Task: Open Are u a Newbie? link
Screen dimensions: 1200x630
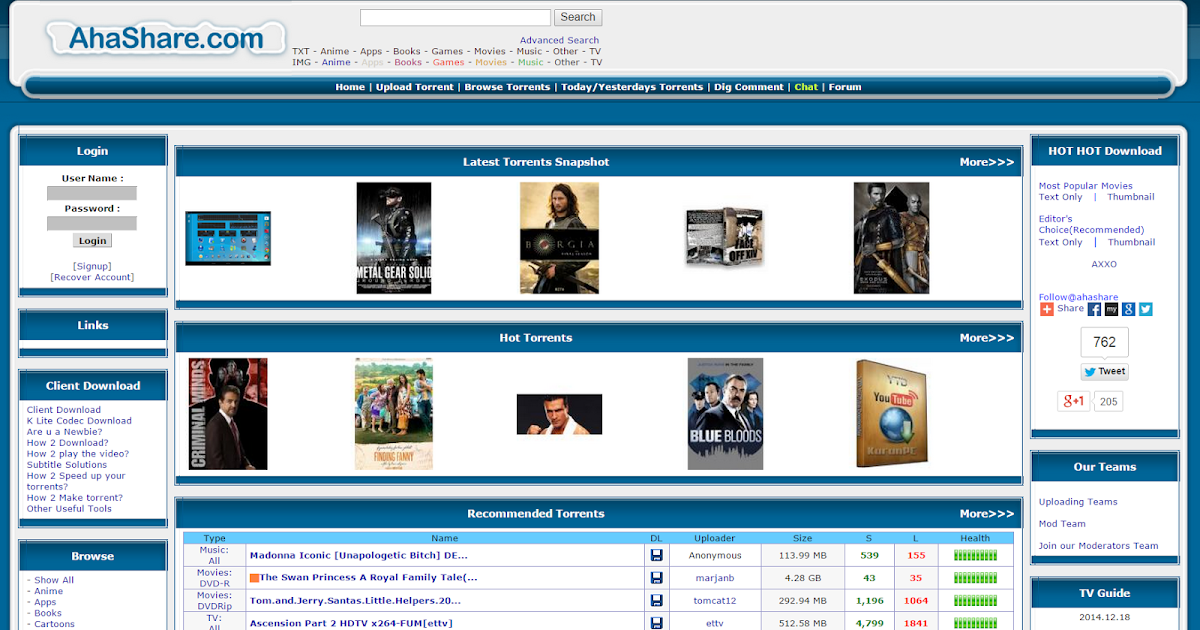Action: (x=64, y=432)
